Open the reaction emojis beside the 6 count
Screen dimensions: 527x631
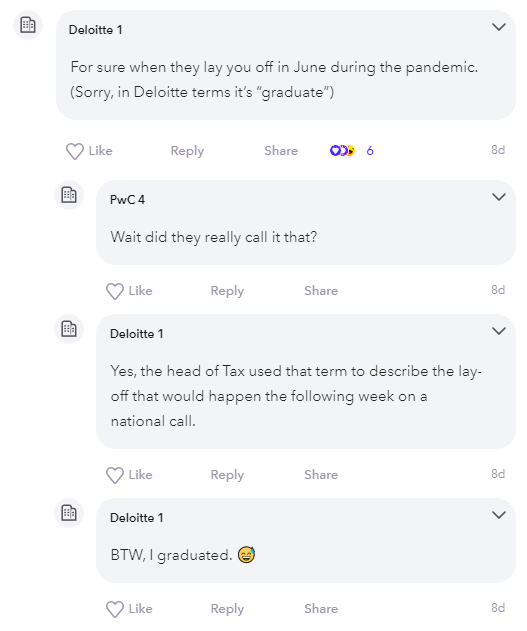pos(342,151)
